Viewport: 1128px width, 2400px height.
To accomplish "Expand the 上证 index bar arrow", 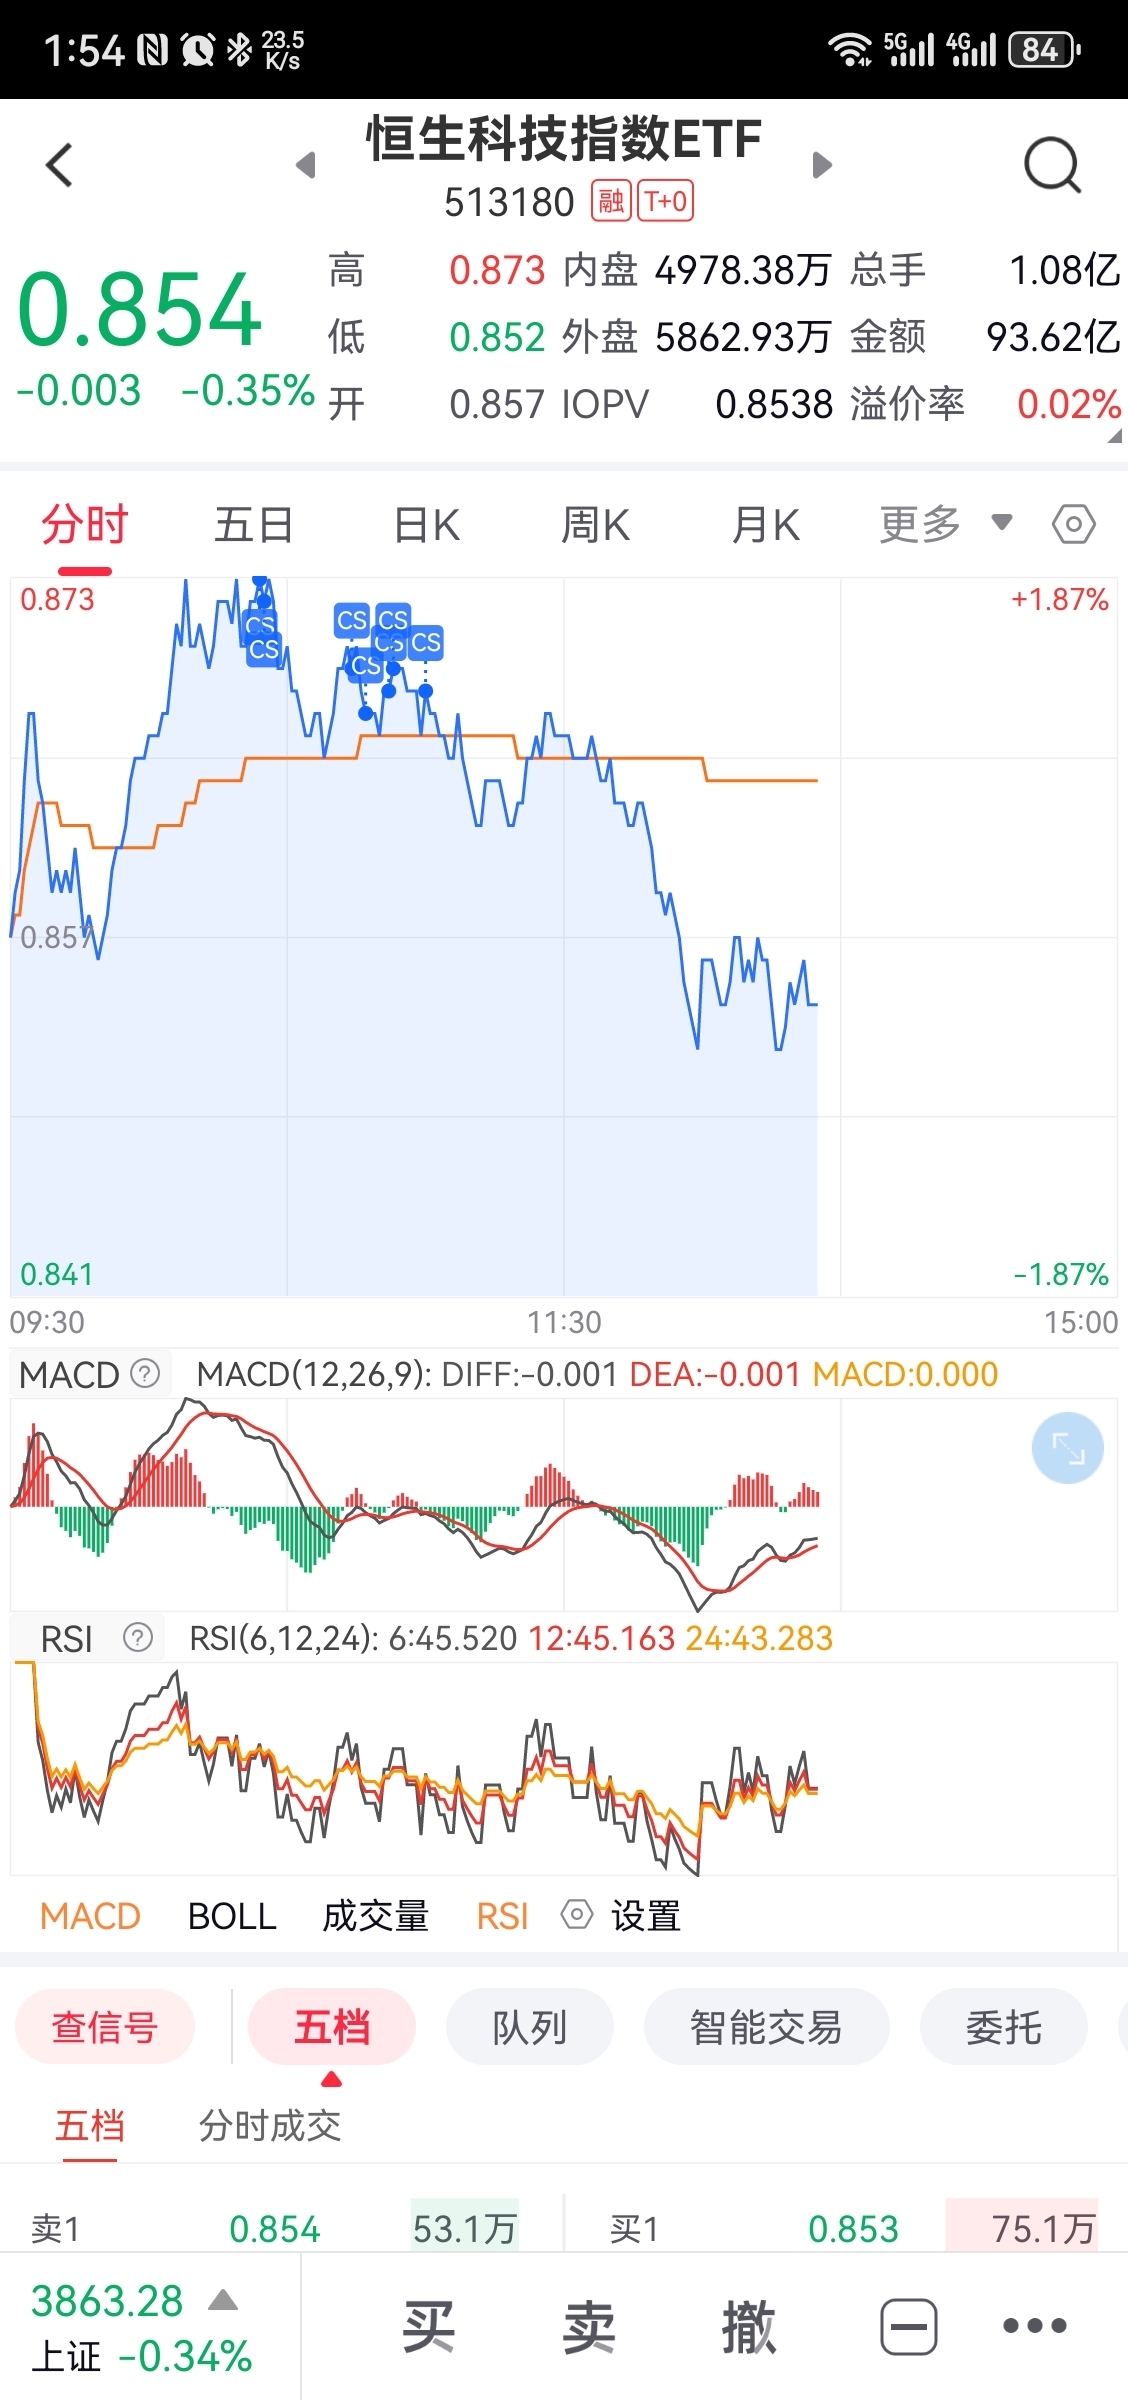I will tap(223, 2301).
